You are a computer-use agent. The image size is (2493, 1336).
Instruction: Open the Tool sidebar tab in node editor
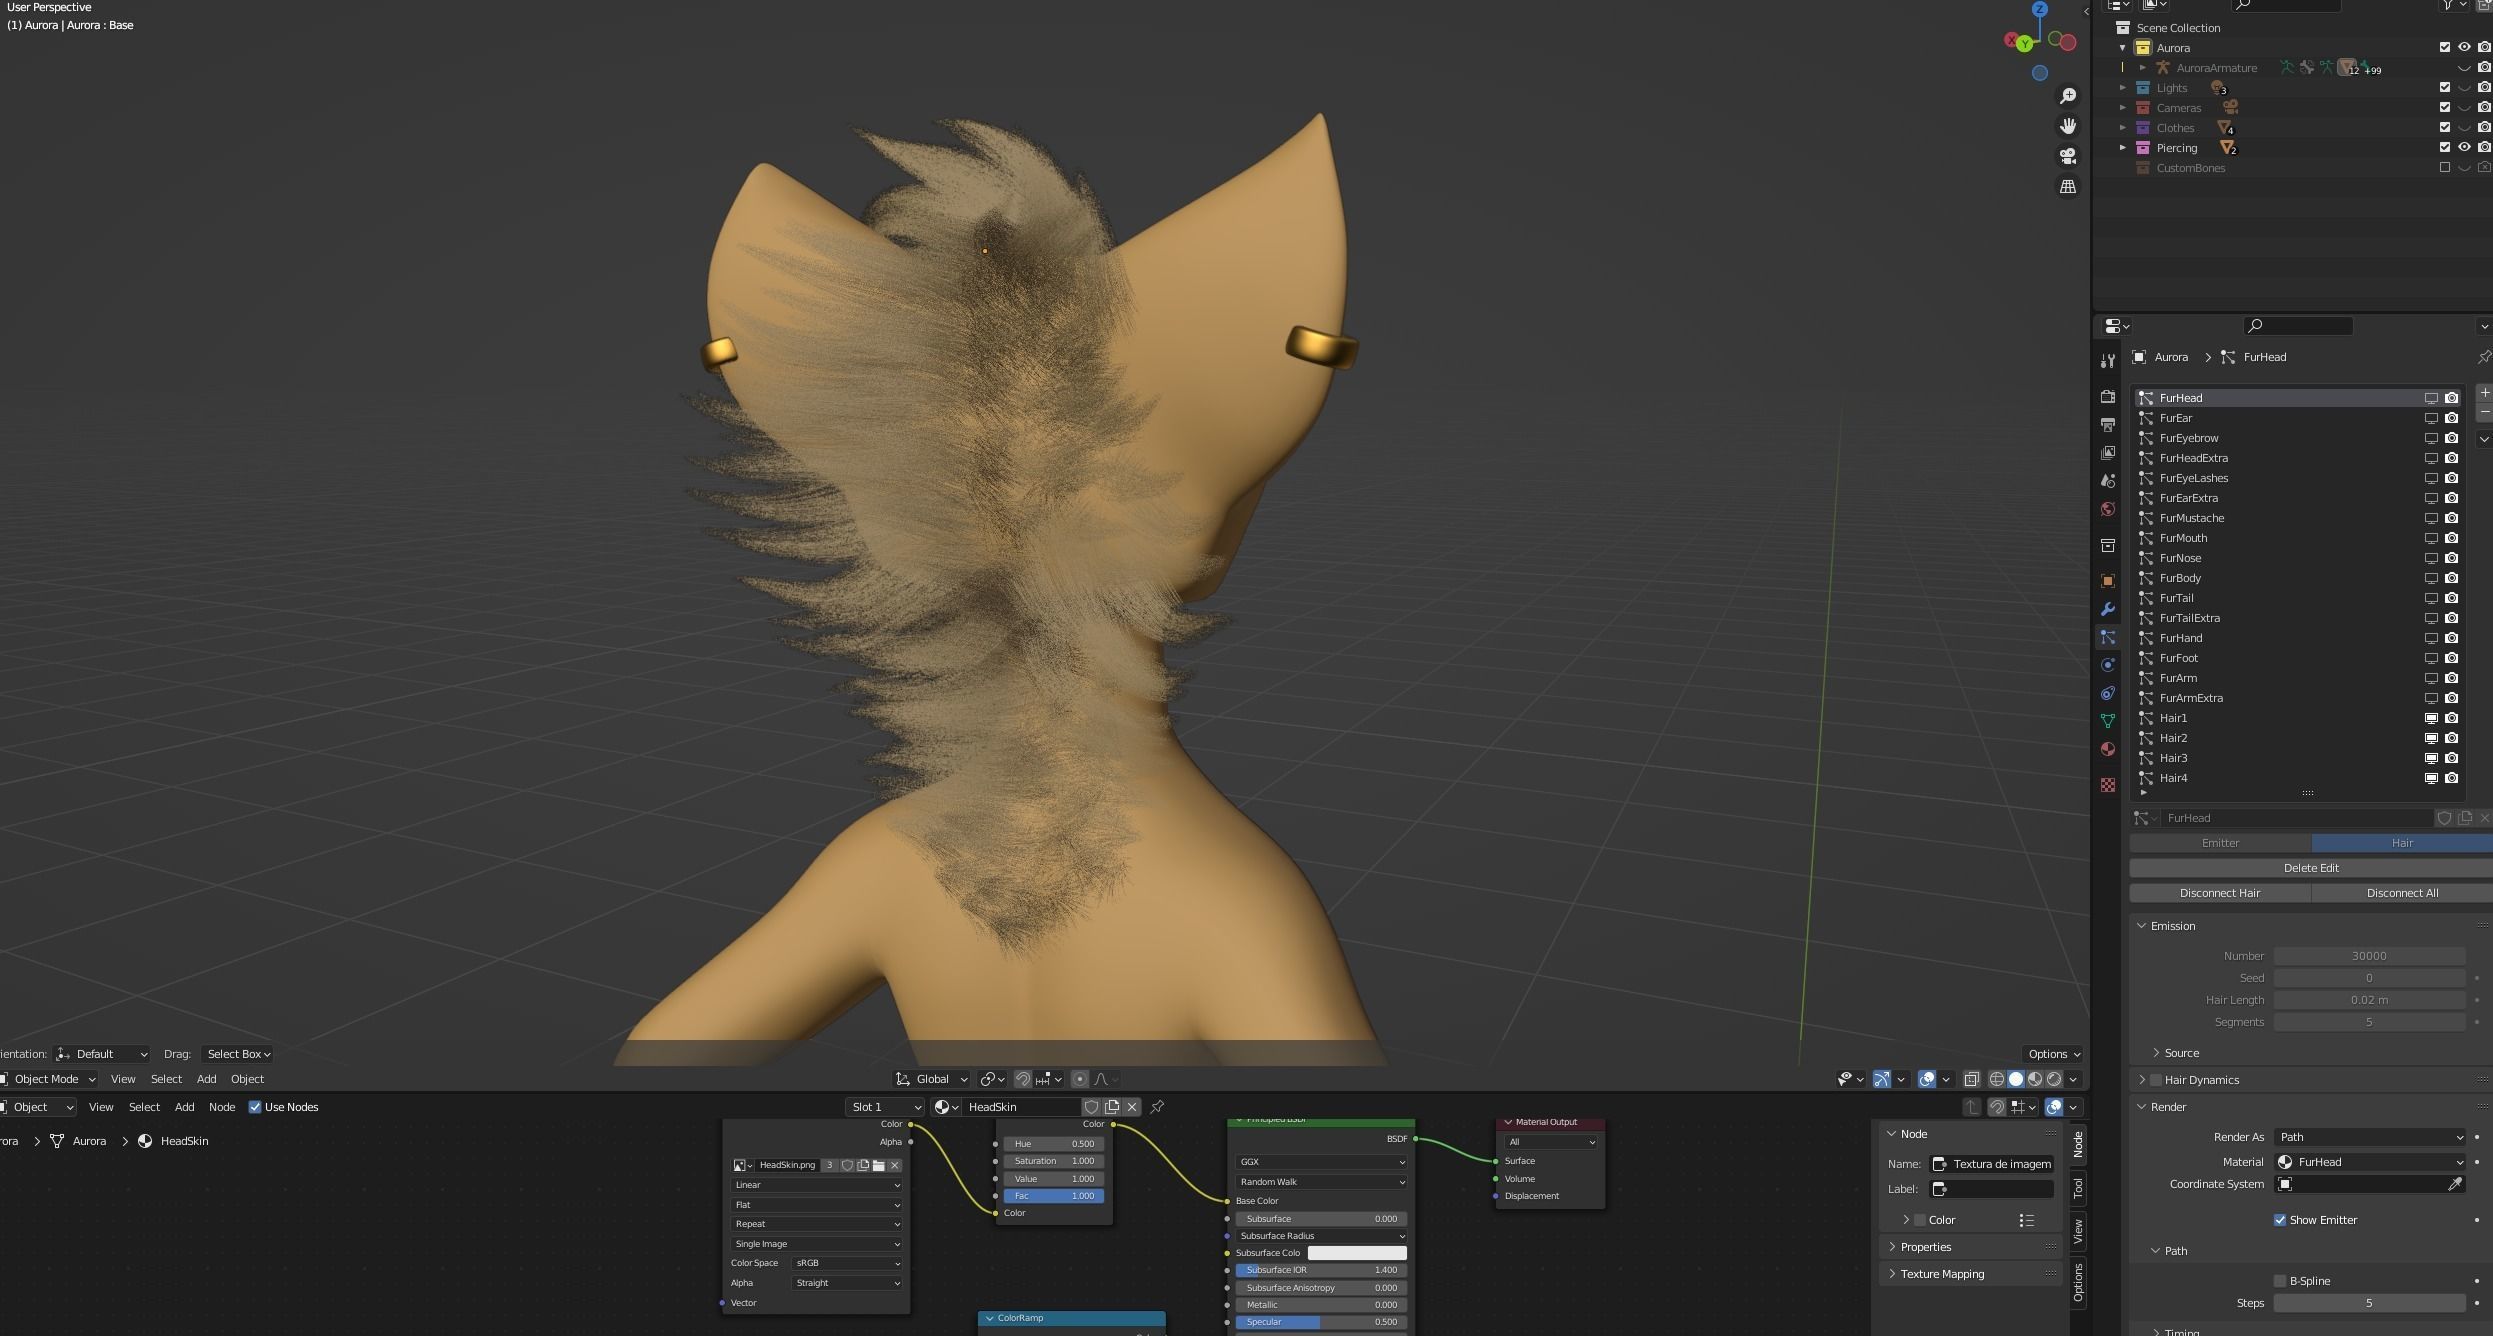[2078, 1187]
